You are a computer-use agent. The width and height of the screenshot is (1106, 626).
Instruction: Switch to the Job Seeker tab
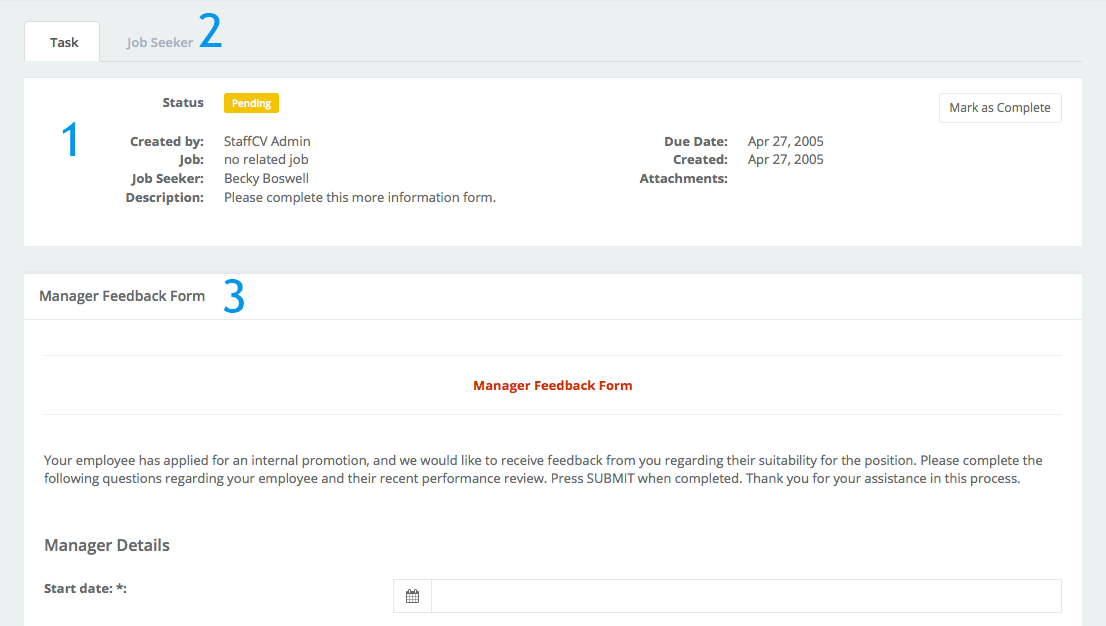(159, 42)
